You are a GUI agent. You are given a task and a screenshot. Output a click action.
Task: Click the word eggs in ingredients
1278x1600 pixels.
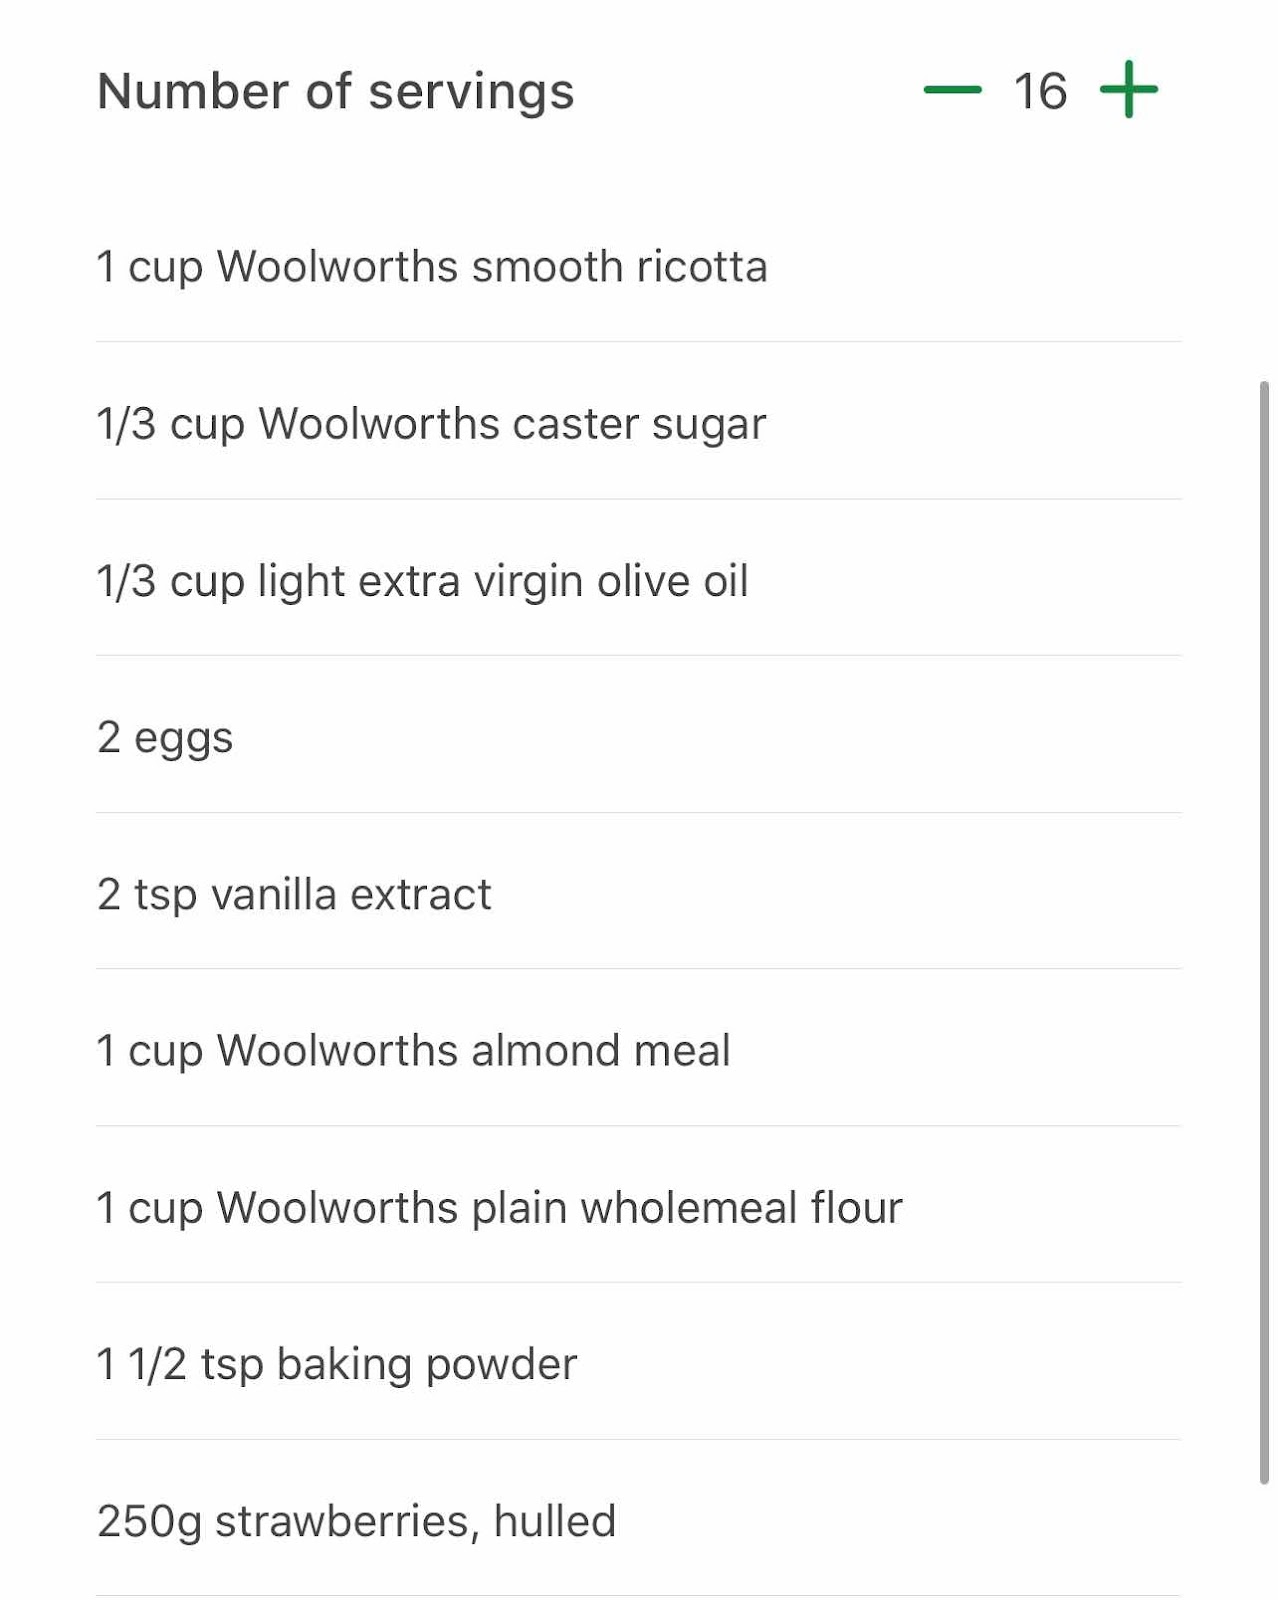[183, 740]
